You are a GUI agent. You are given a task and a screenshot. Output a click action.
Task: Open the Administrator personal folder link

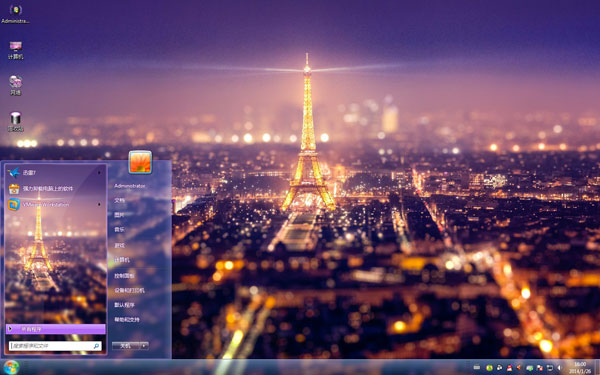point(130,186)
